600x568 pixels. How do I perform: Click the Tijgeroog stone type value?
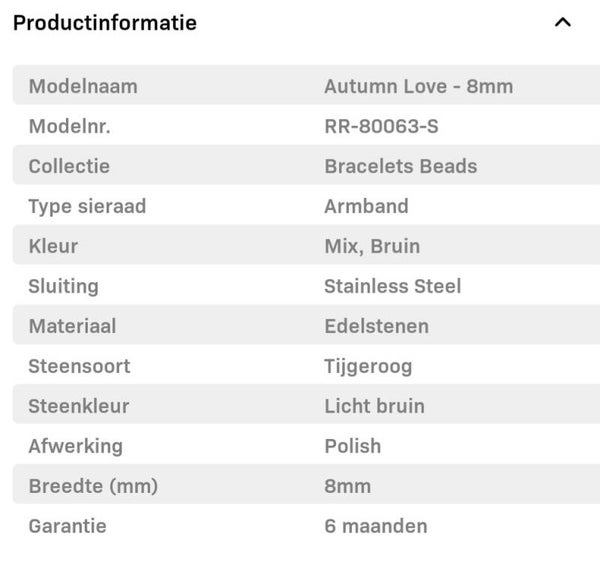pos(368,366)
